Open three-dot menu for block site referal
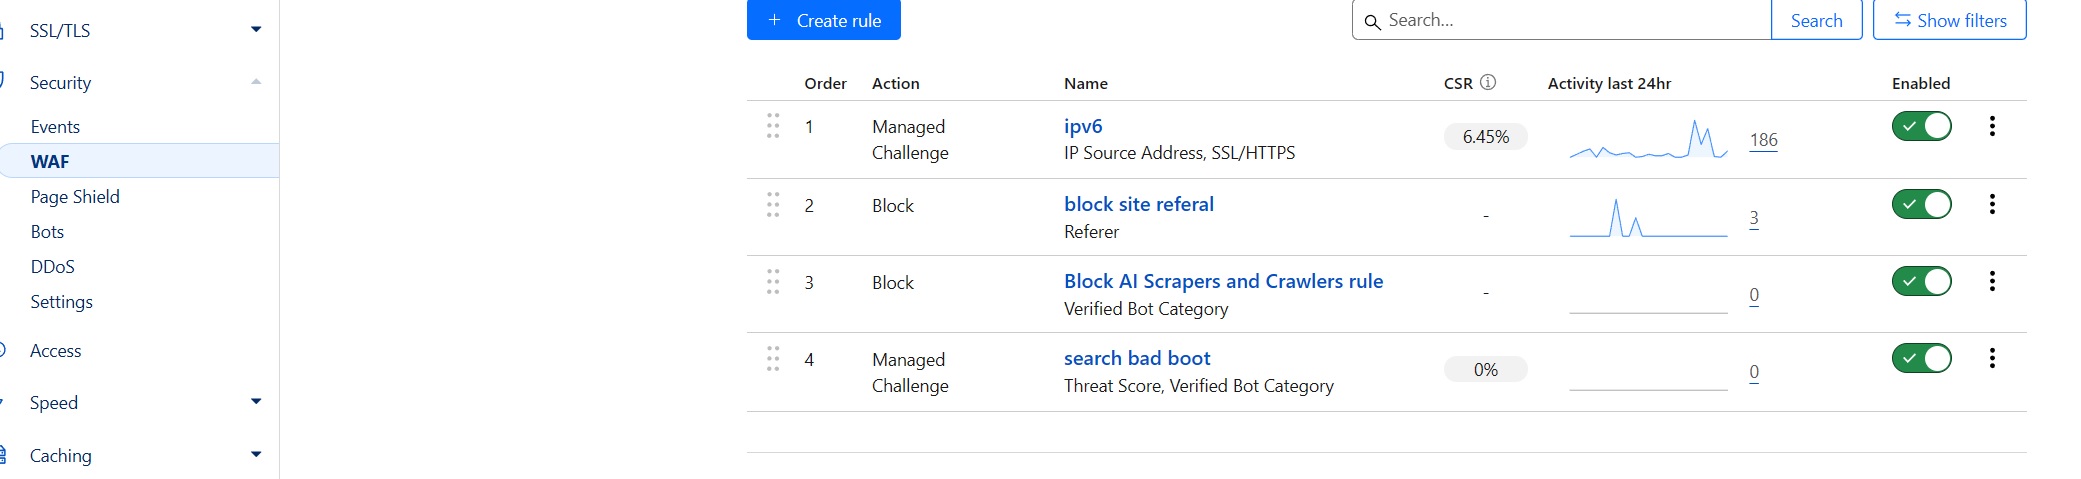This screenshot has width=2081, height=479. (1991, 204)
